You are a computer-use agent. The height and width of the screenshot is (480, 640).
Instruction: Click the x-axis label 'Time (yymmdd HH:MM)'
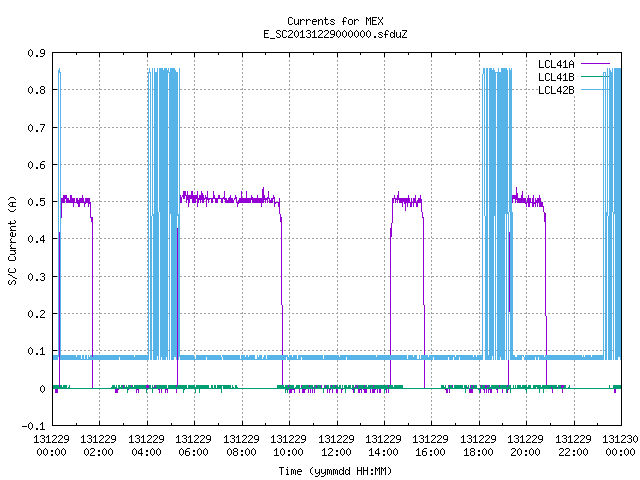[x=335, y=471]
